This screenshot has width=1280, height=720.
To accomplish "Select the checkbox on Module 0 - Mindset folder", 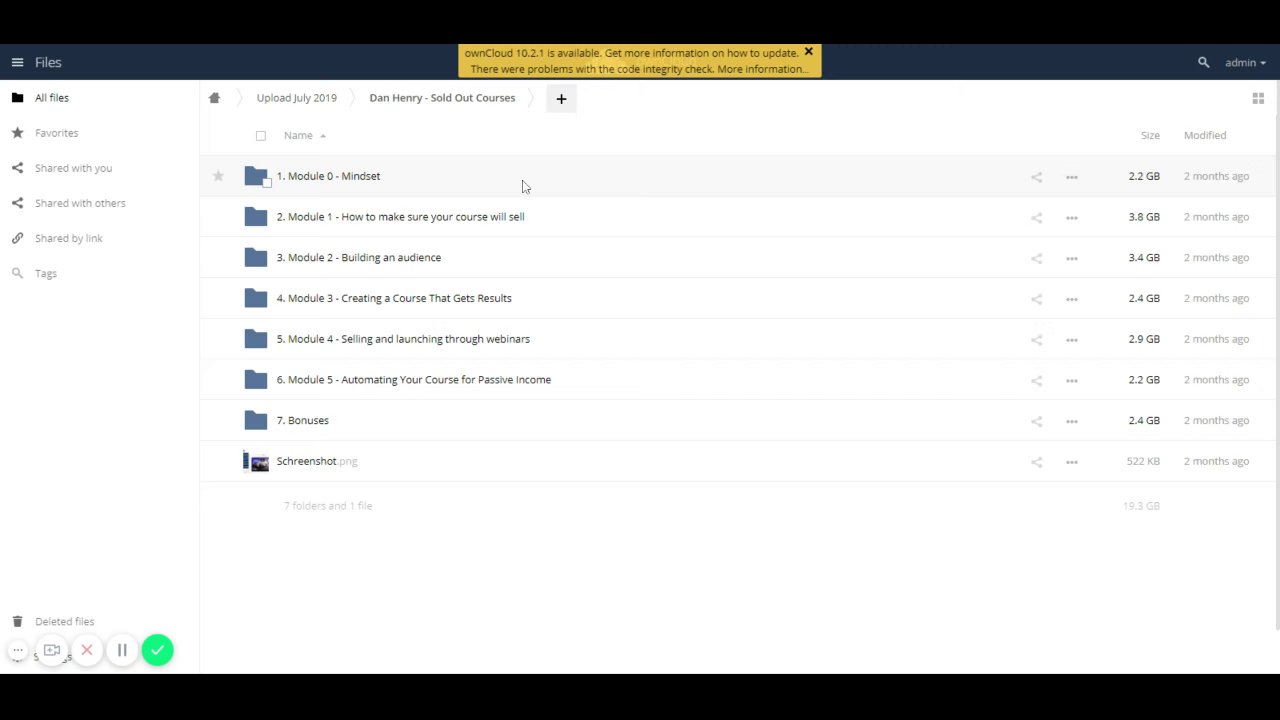I will tap(267, 183).
